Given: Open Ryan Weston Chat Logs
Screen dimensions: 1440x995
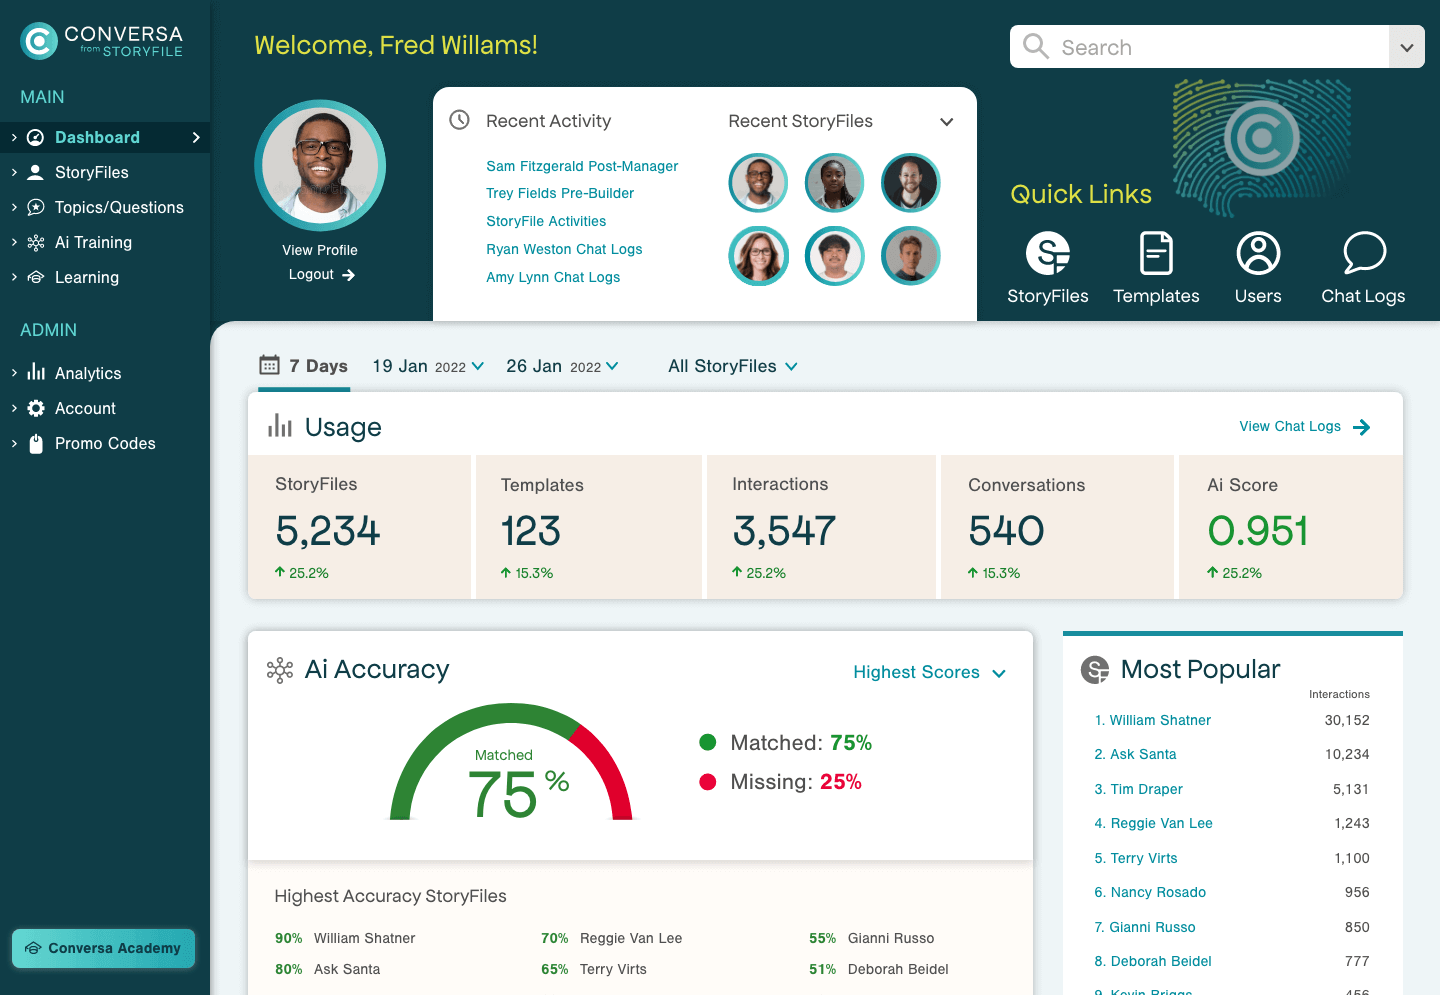Looking at the screenshot, I should [x=564, y=249].
